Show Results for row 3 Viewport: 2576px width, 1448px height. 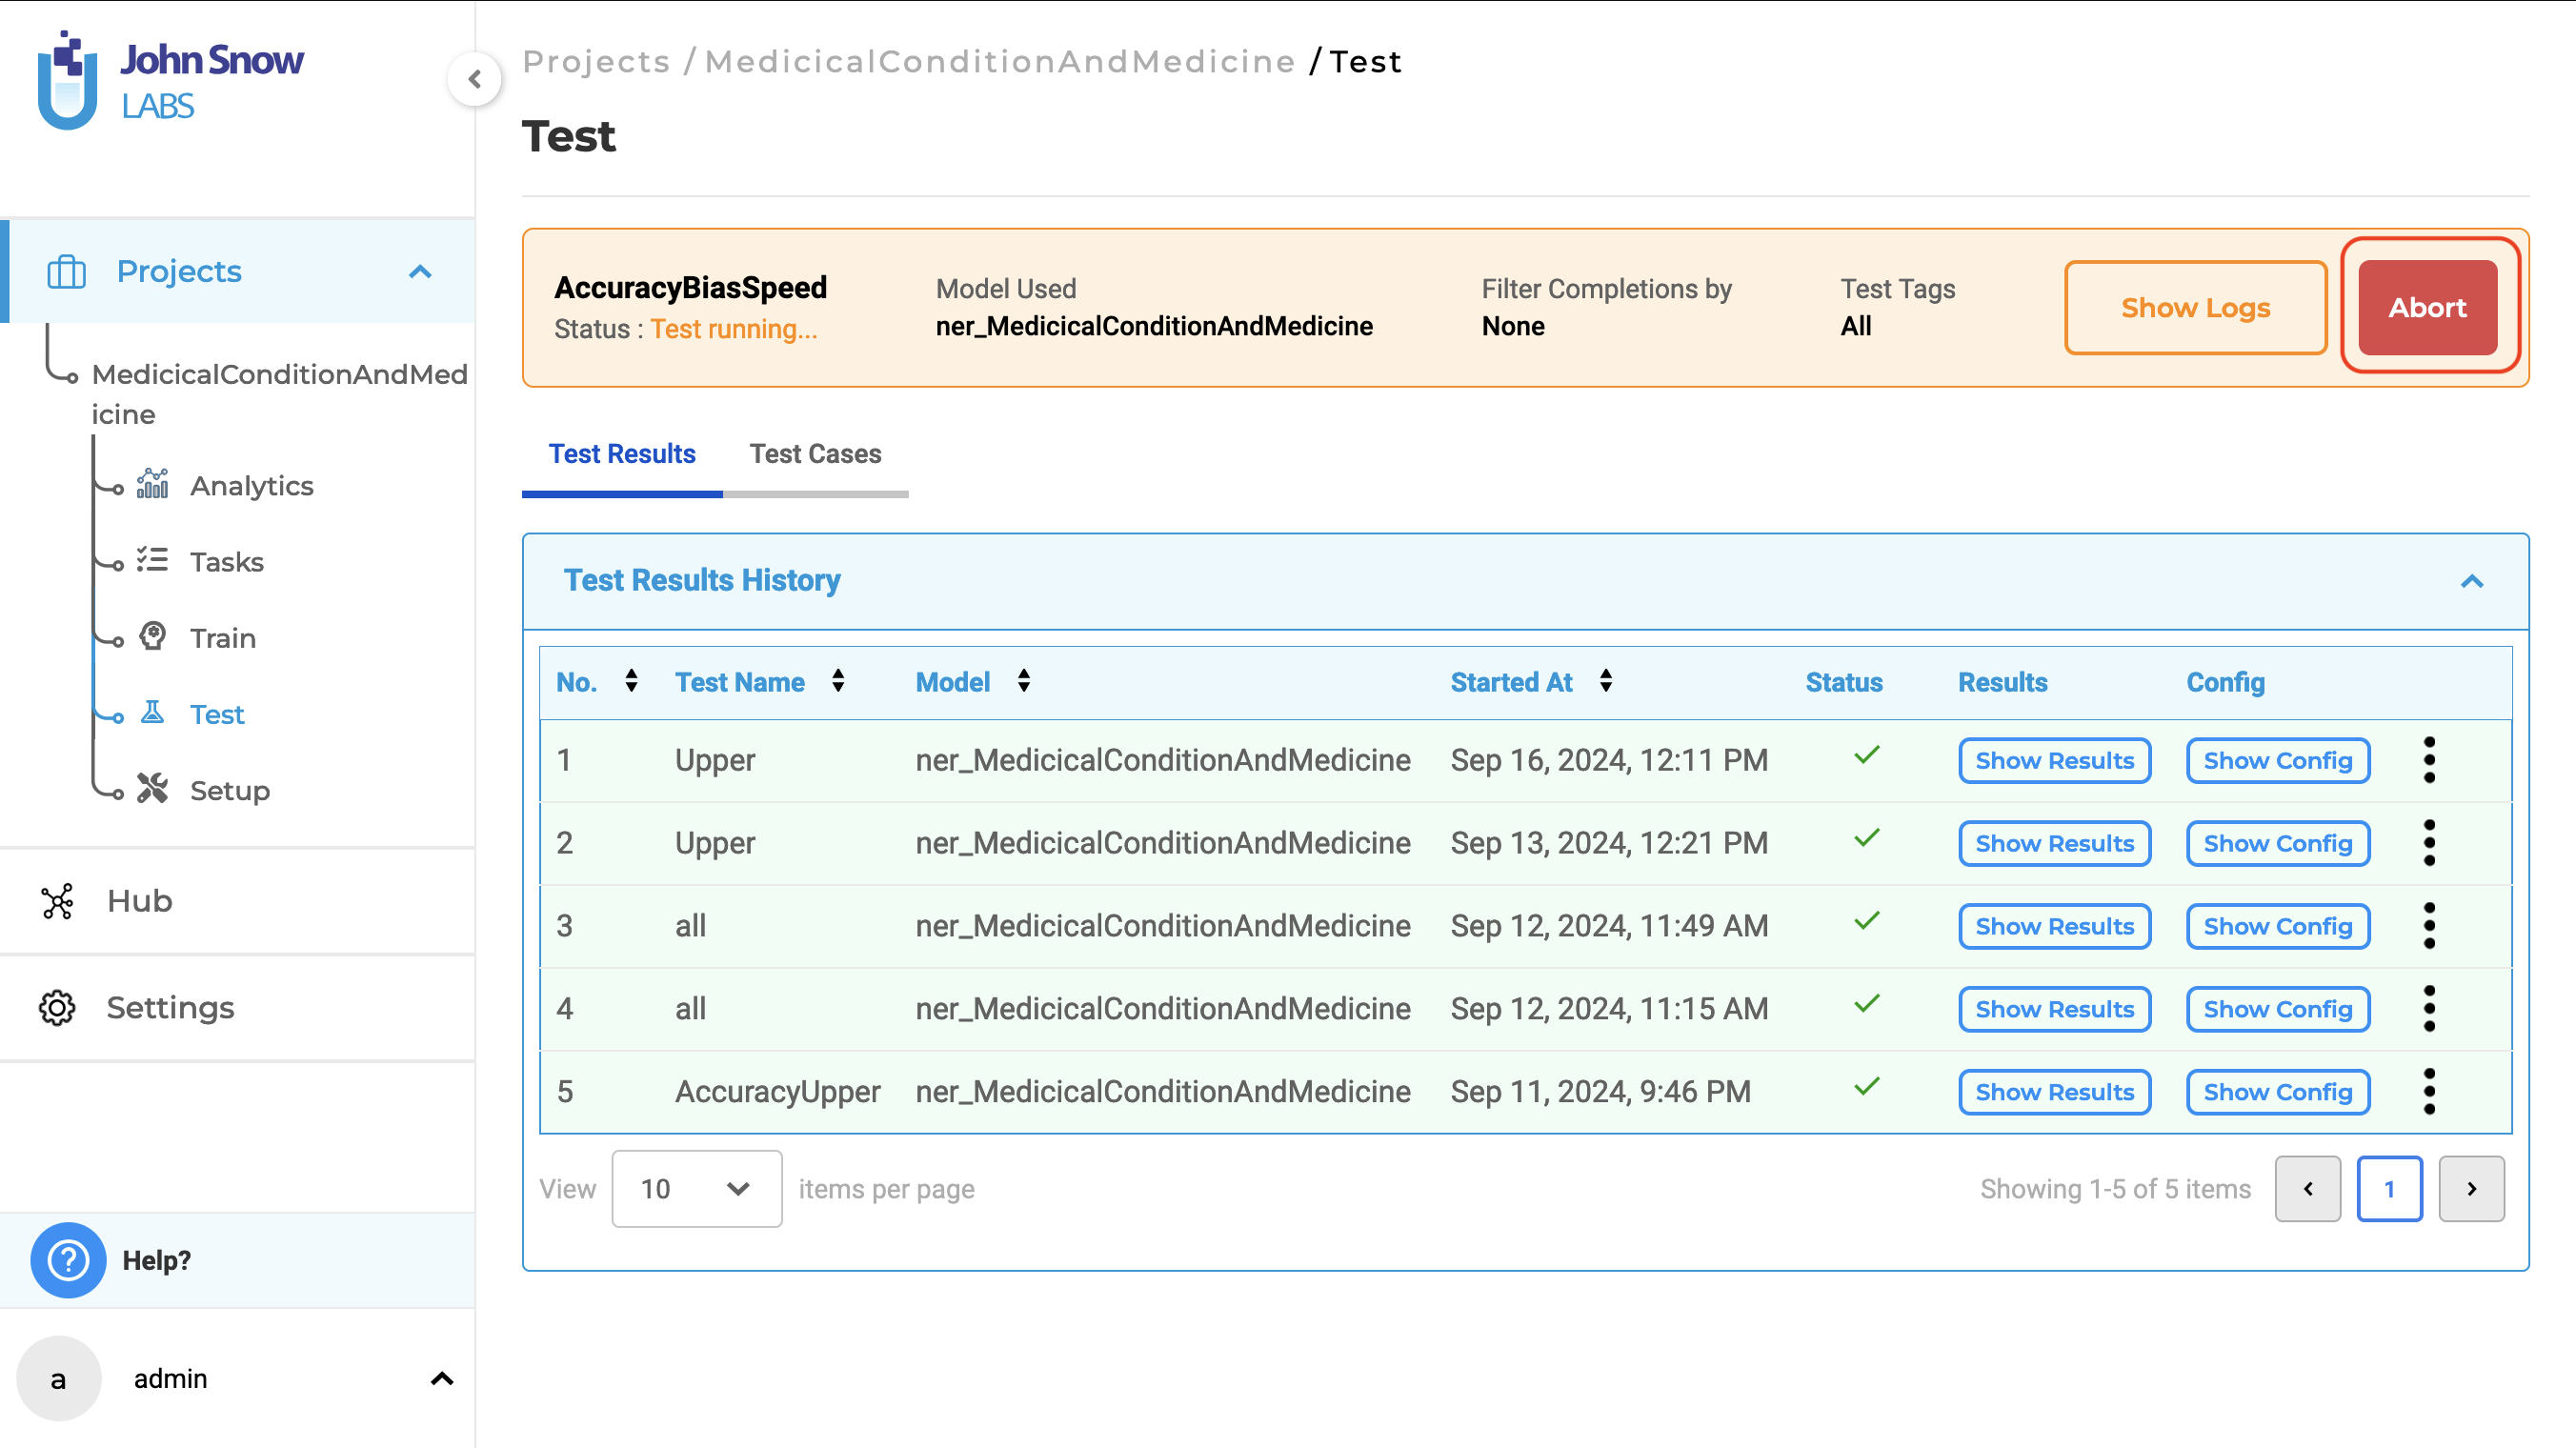tap(2055, 927)
